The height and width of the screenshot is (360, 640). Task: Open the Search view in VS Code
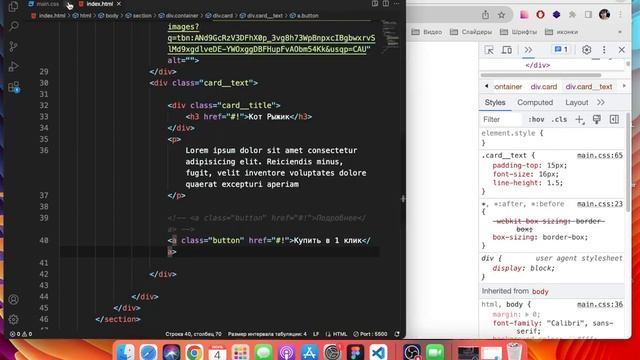tap(13, 26)
